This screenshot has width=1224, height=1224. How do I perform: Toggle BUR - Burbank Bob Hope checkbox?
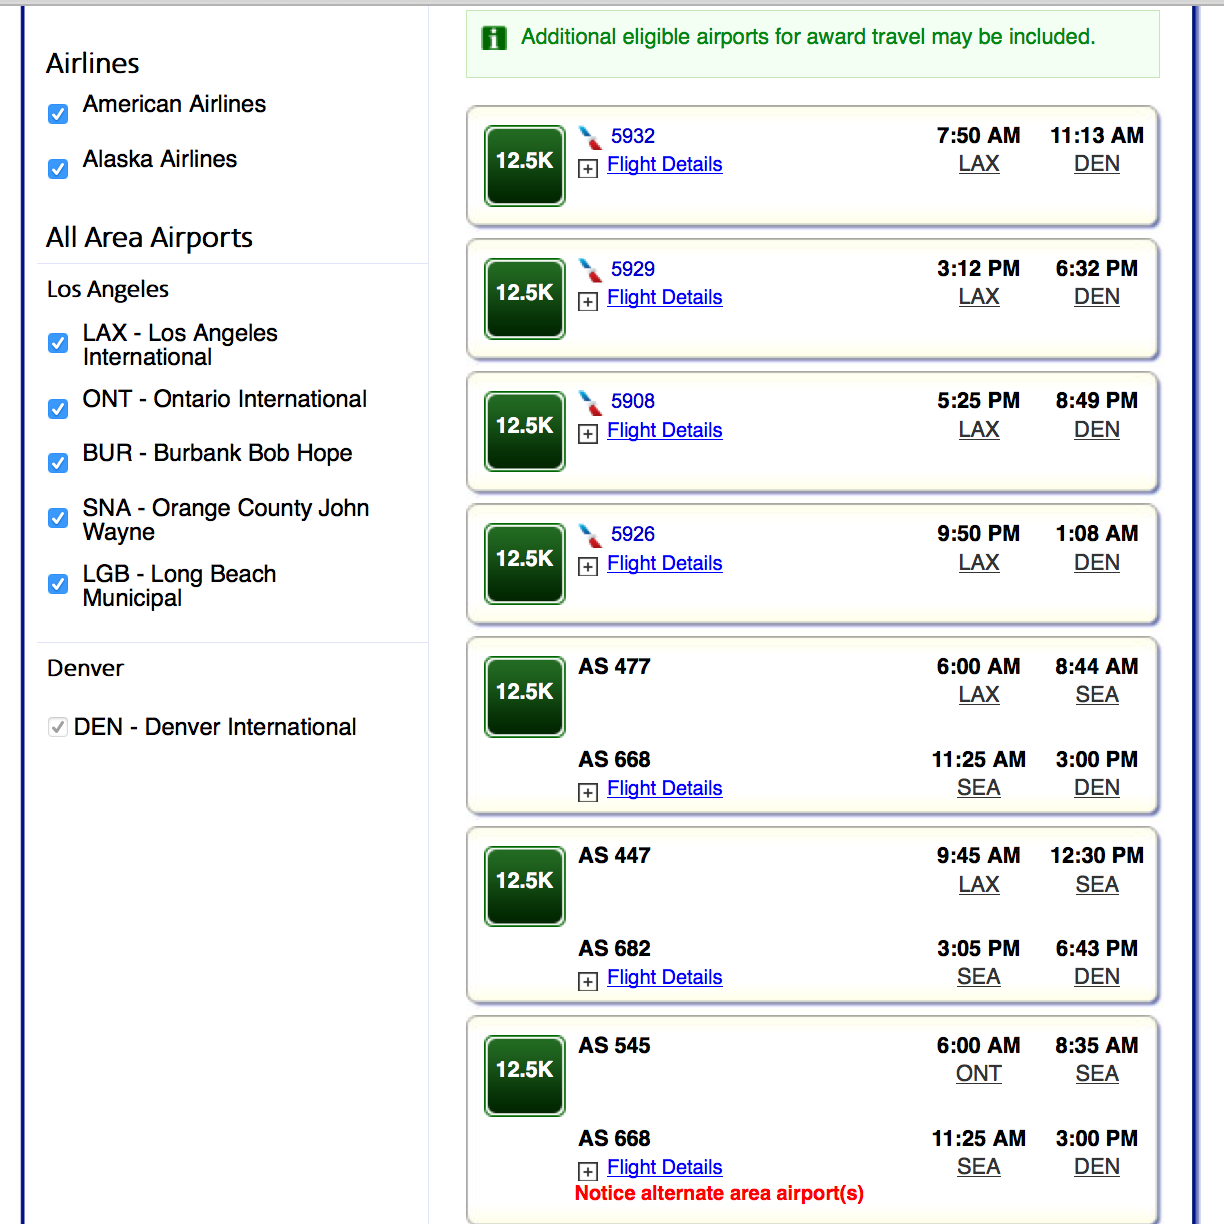click(x=58, y=463)
